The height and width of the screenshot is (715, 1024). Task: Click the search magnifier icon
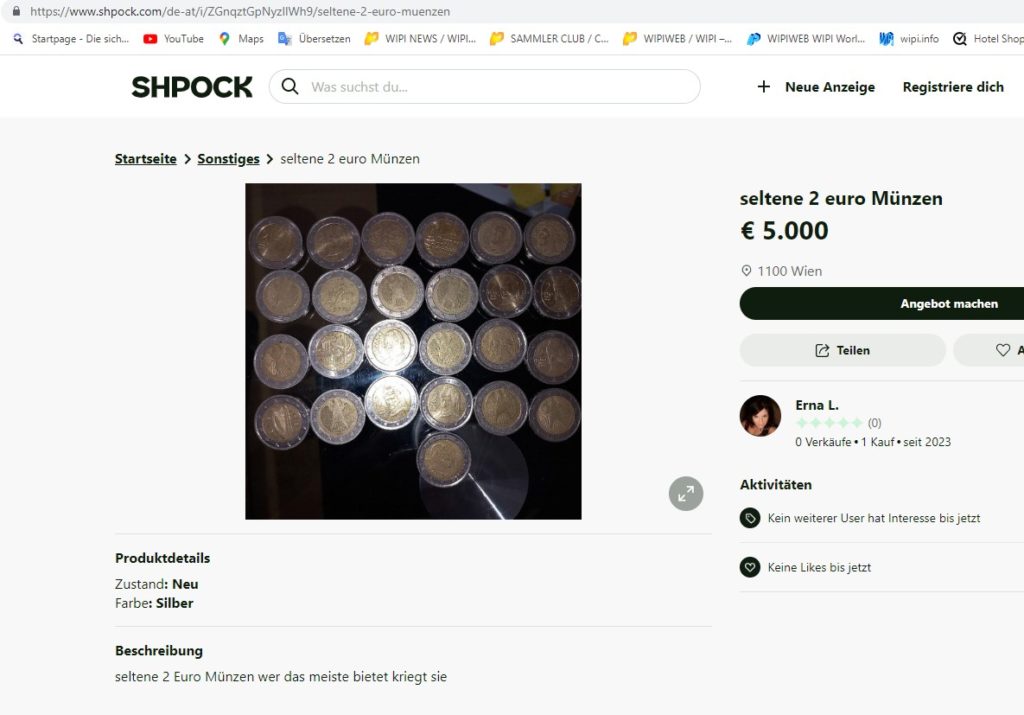(x=290, y=87)
